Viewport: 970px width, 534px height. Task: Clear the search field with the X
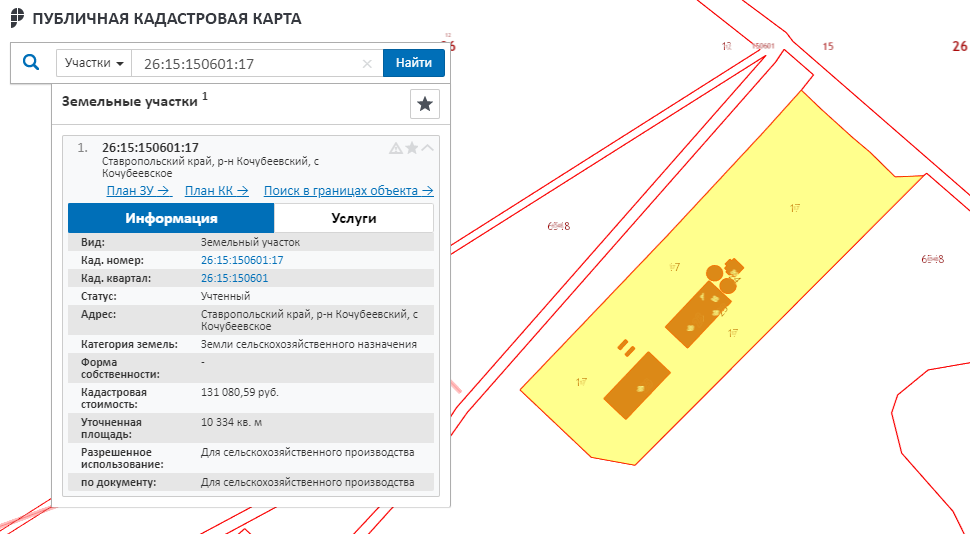pyautogui.click(x=367, y=64)
